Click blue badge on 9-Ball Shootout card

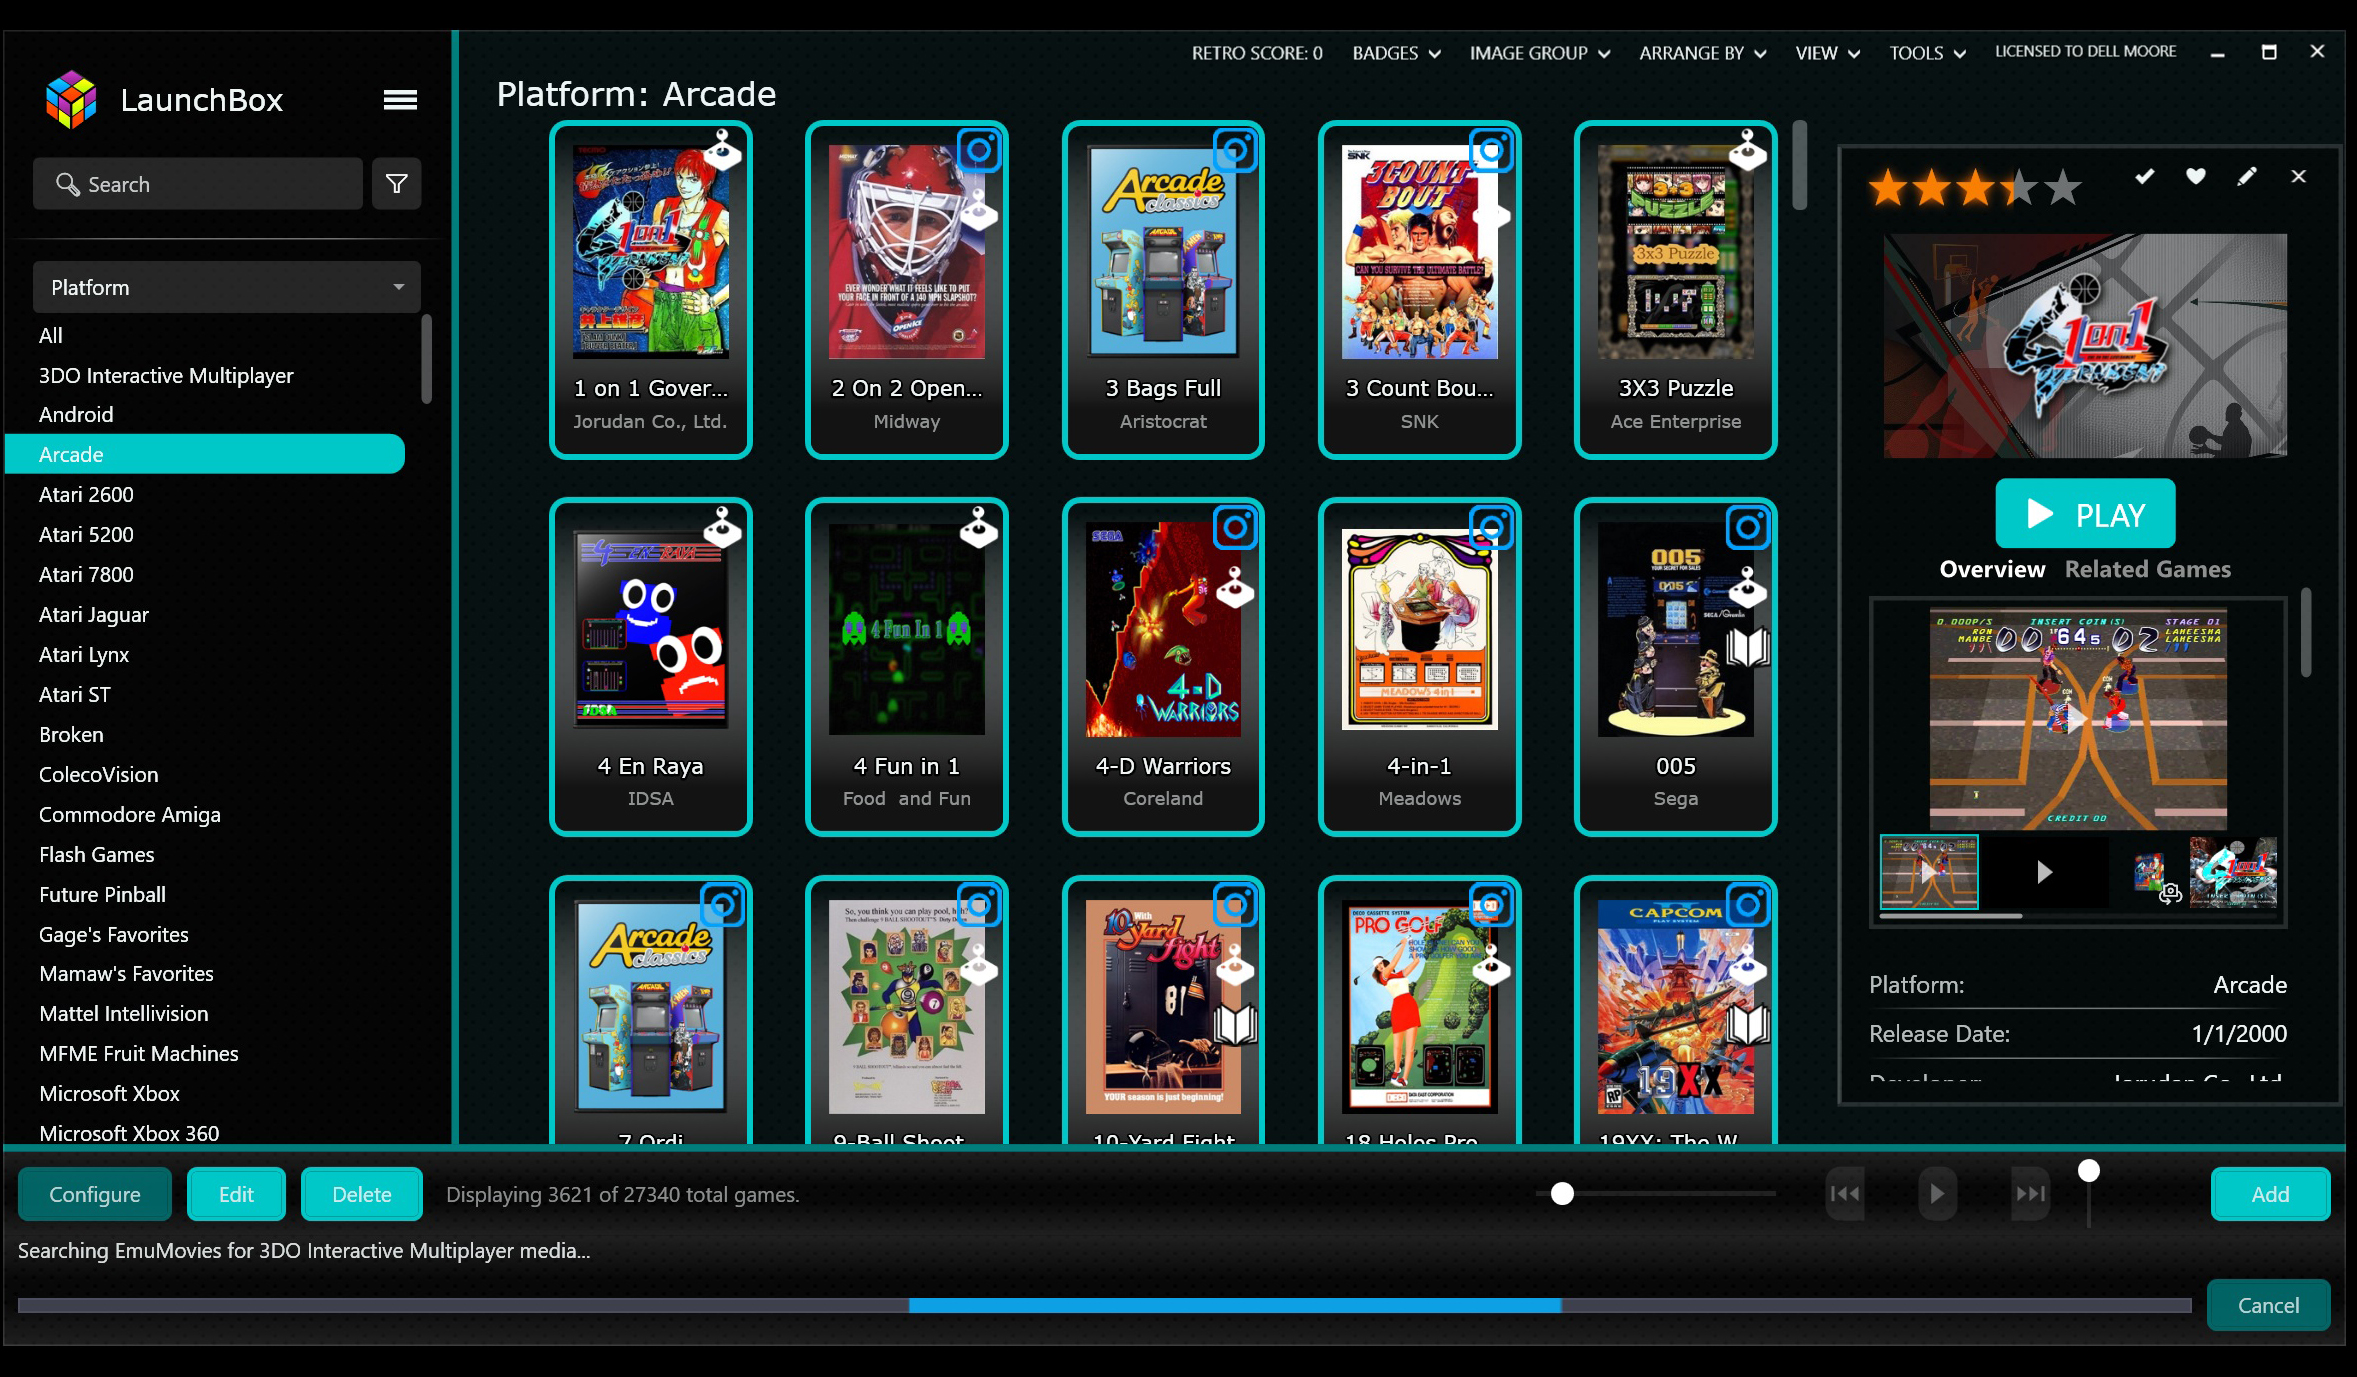click(x=979, y=905)
